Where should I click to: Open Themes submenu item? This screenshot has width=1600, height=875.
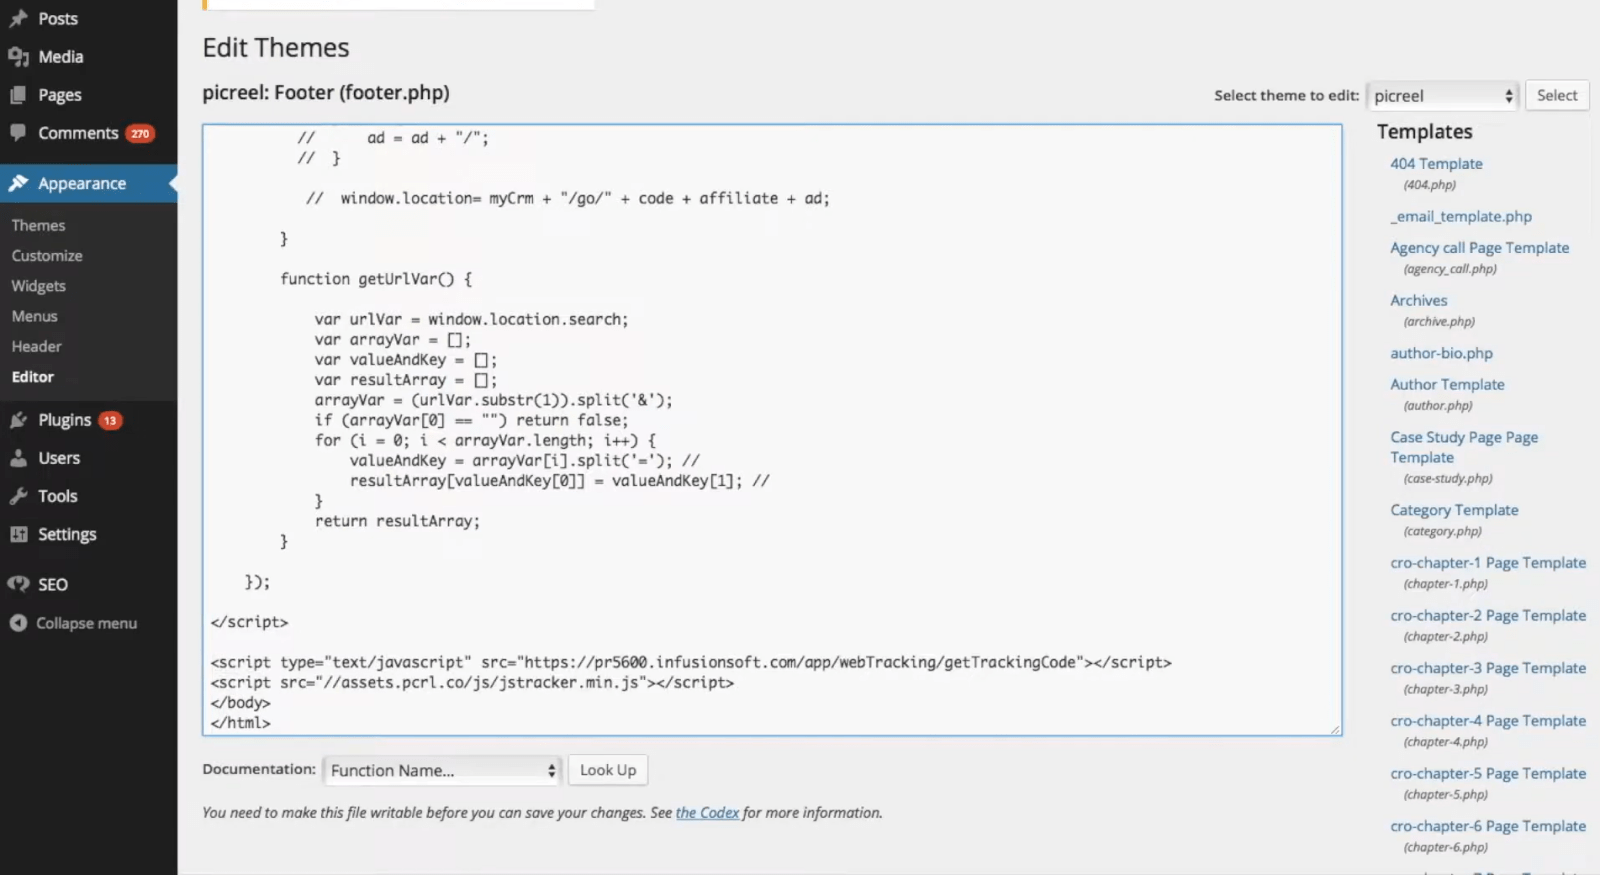(38, 225)
